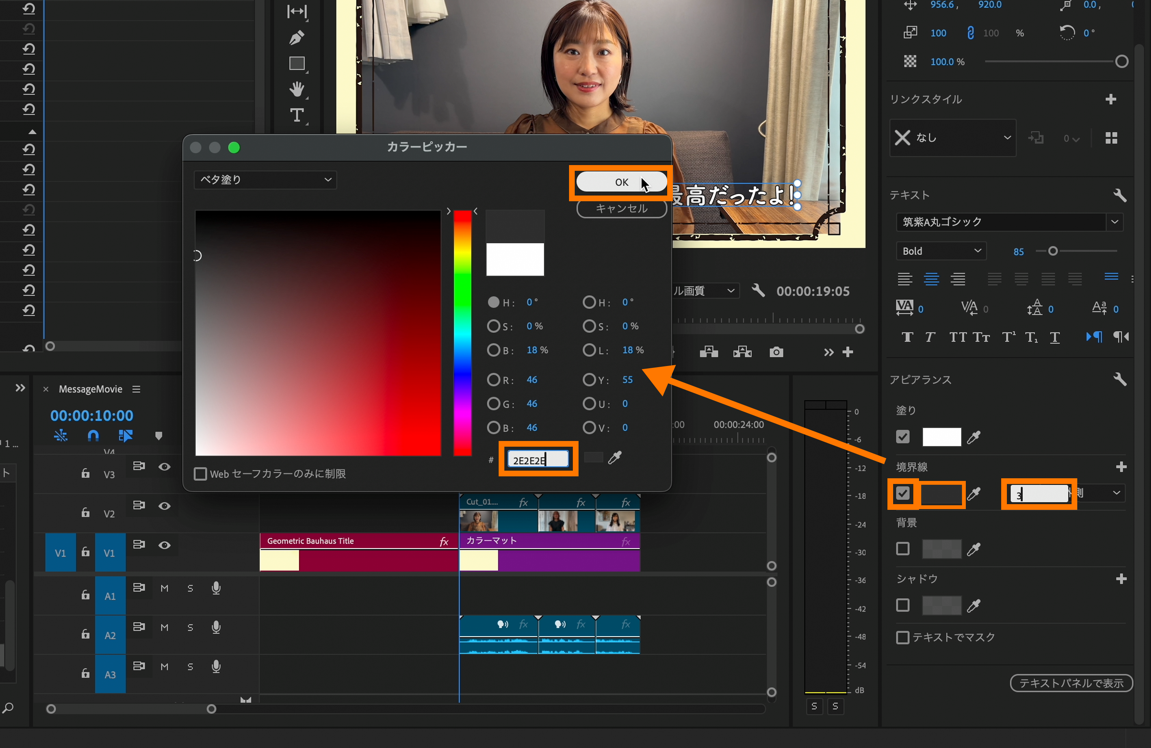Screen dimensions: 1151x748
Task: Open the MessageMovie sequence panel menu
Action: (136, 389)
